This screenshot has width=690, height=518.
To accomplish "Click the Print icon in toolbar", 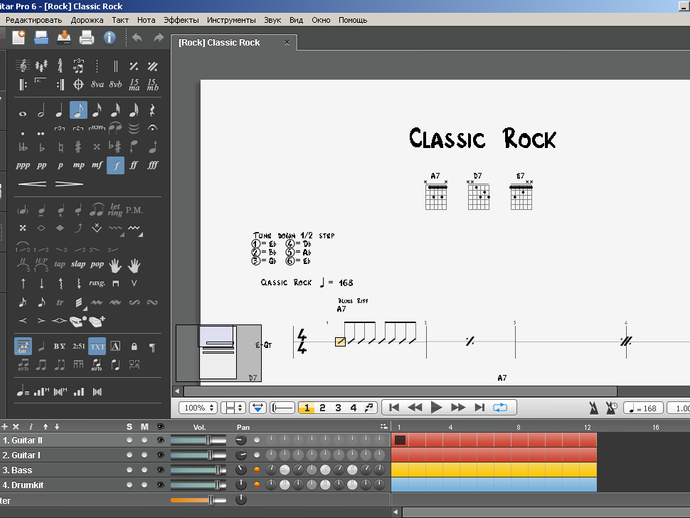I will pyautogui.click(x=86, y=38).
